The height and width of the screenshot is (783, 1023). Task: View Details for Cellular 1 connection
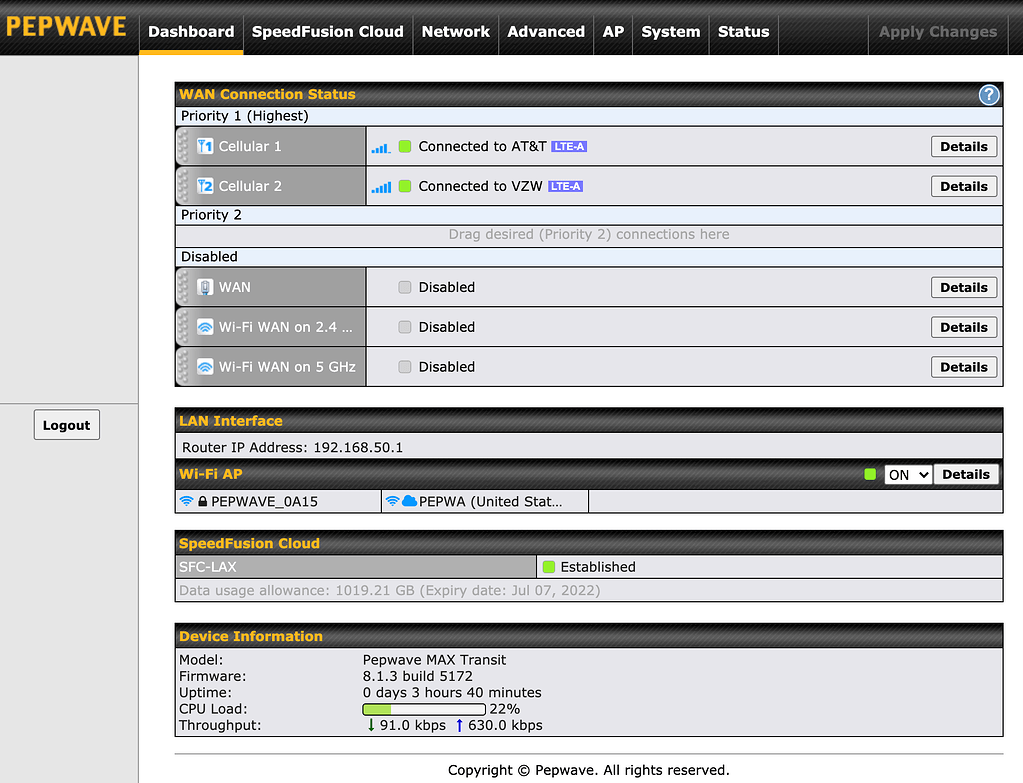963,146
